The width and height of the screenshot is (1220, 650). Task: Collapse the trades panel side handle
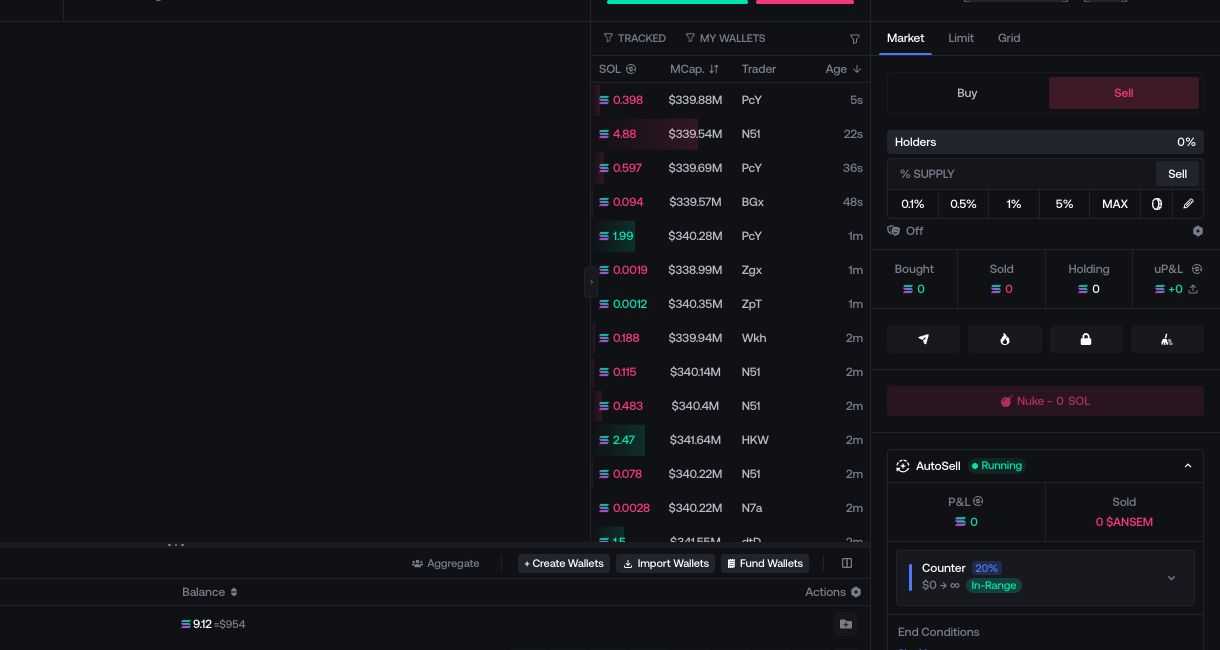(x=591, y=282)
